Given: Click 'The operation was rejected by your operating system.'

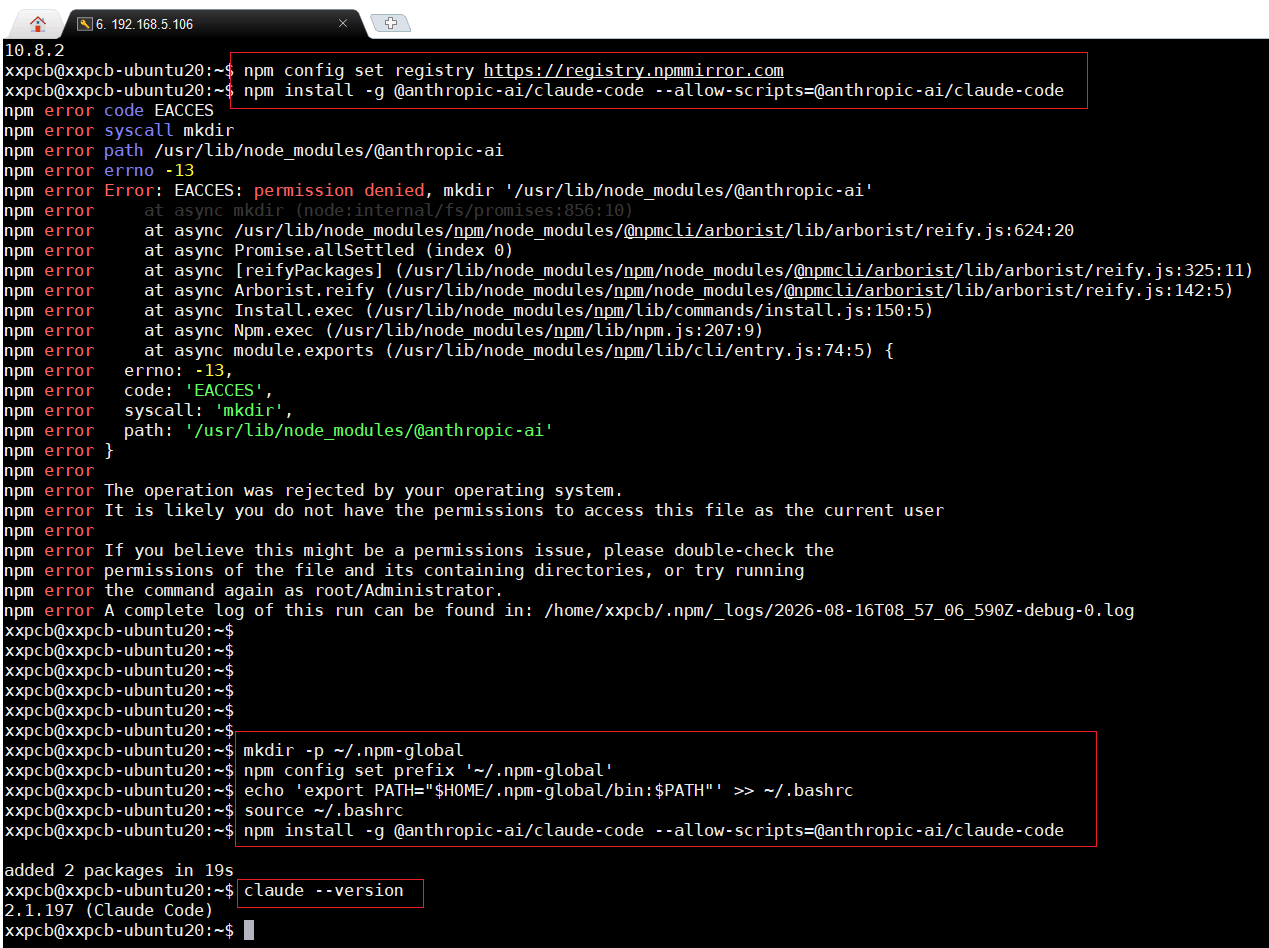Looking at the screenshot, I should pos(364,490).
